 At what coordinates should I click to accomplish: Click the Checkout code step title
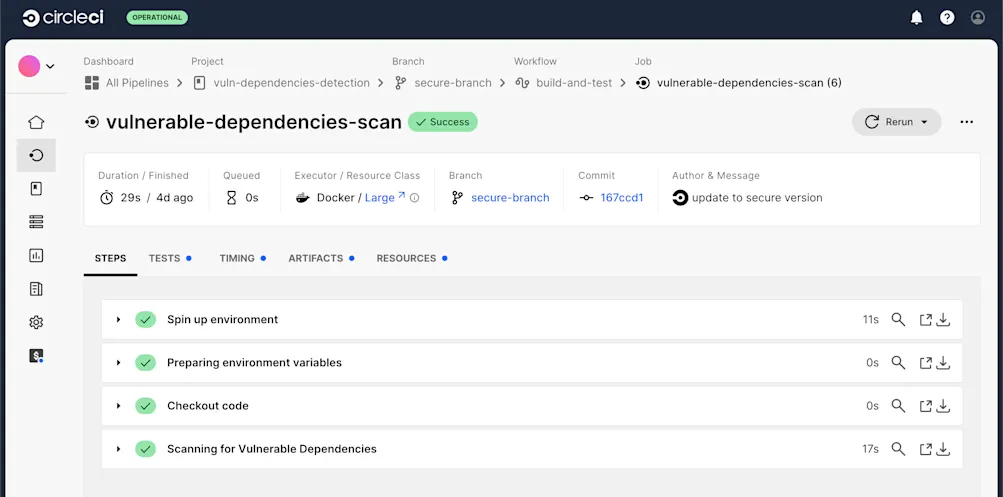pyautogui.click(x=208, y=406)
